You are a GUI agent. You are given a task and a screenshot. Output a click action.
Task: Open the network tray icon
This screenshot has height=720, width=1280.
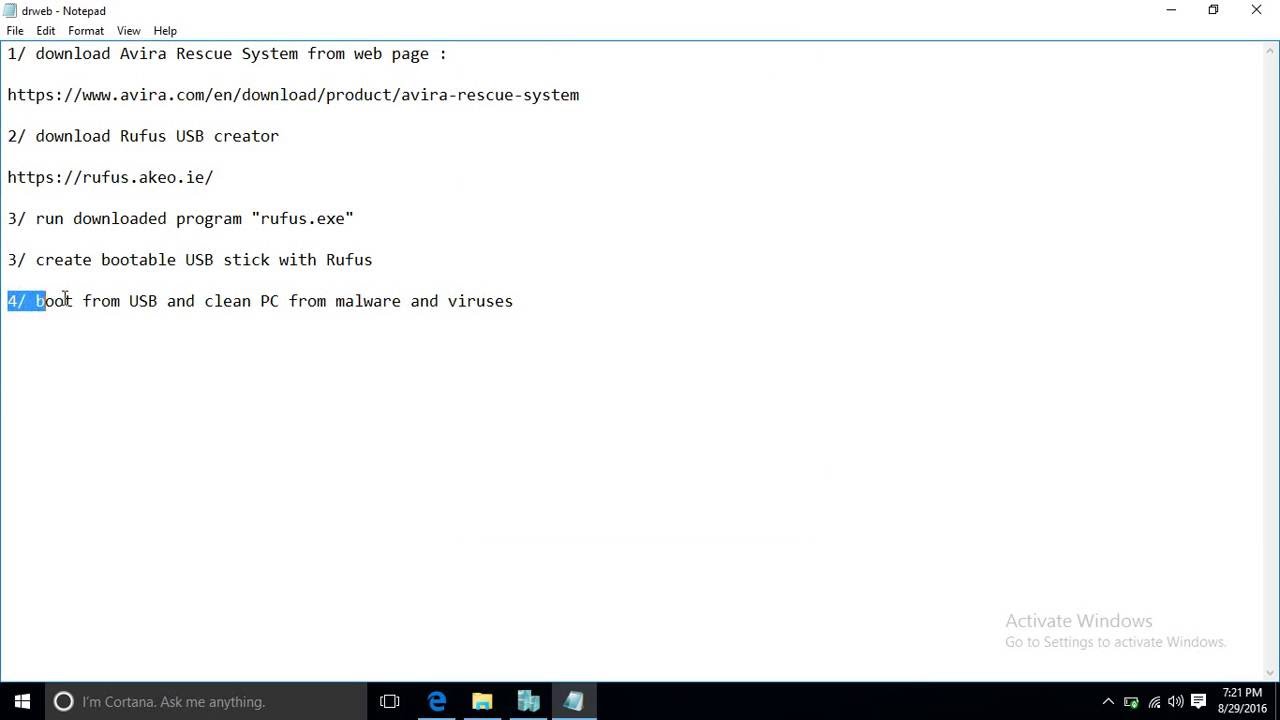[1154, 702]
